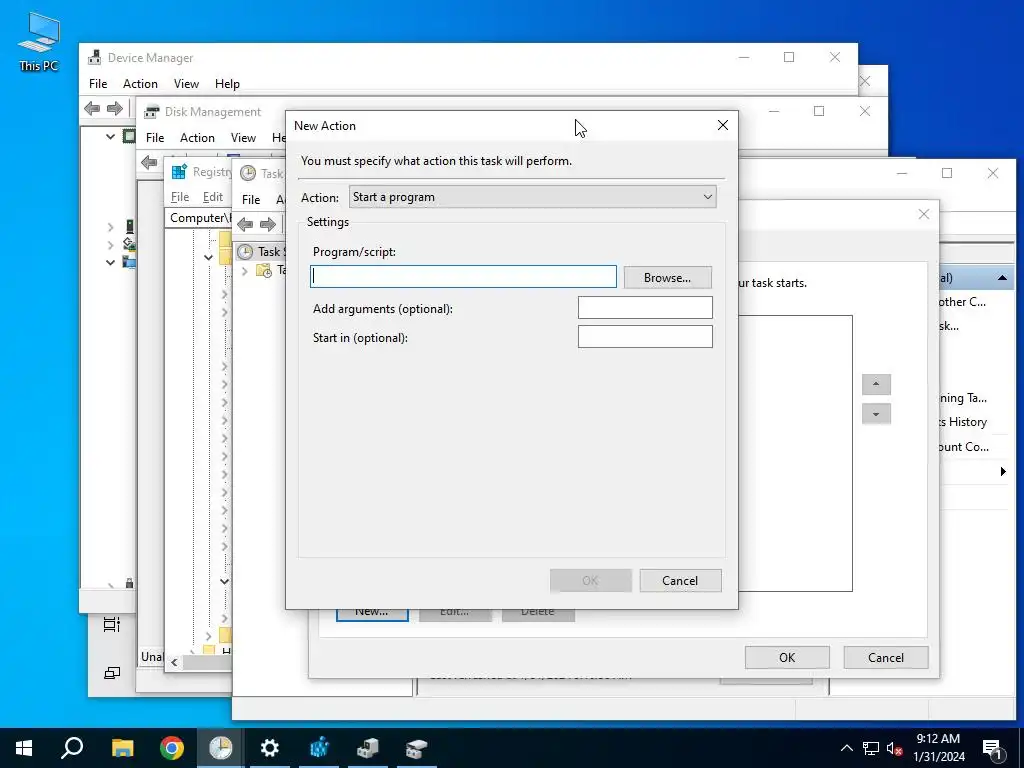The height and width of the screenshot is (768, 1024).
Task: Open the taskbar clock and date
Action: point(938,748)
